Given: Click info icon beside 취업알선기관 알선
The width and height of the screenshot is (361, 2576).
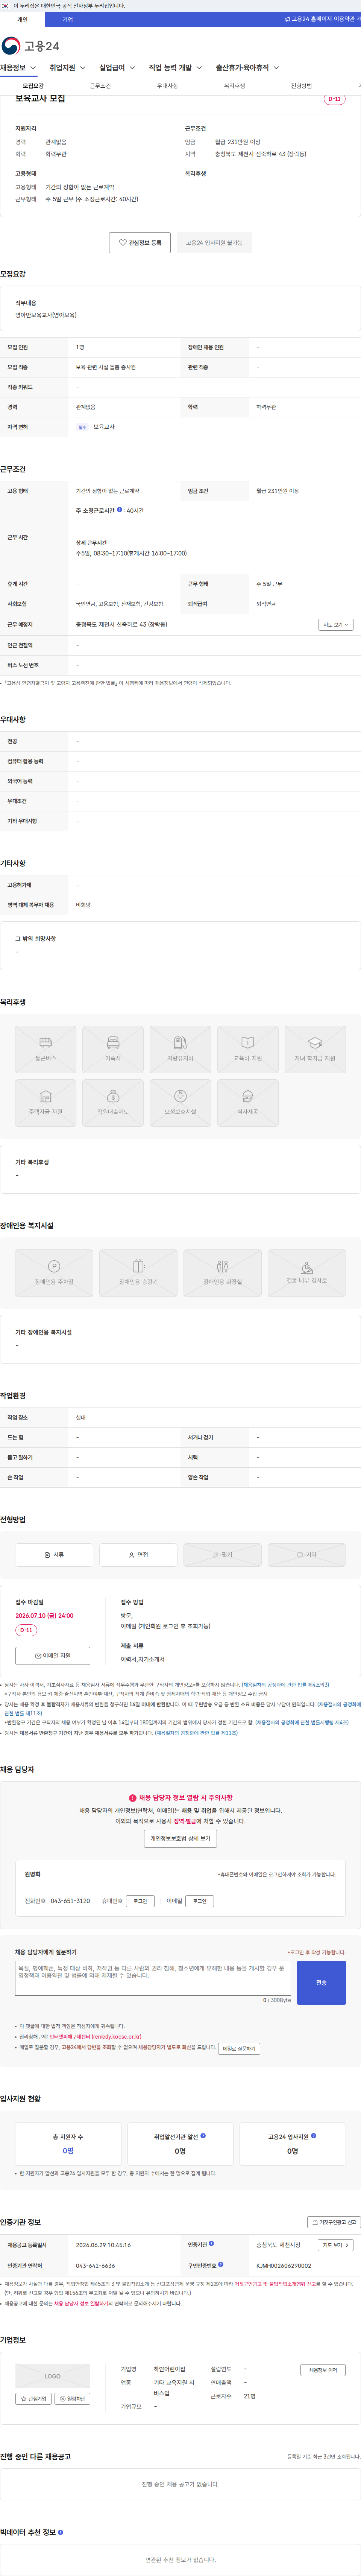Looking at the screenshot, I should pyautogui.click(x=203, y=2136).
